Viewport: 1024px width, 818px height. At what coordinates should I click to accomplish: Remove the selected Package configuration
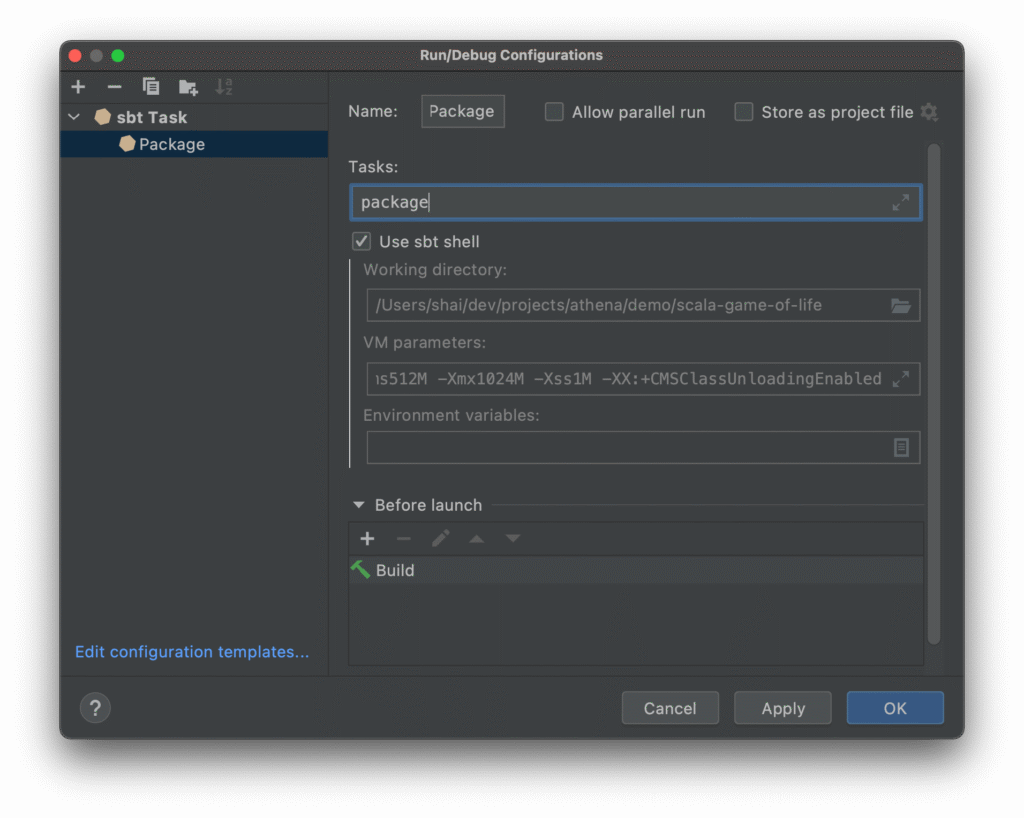click(x=114, y=87)
